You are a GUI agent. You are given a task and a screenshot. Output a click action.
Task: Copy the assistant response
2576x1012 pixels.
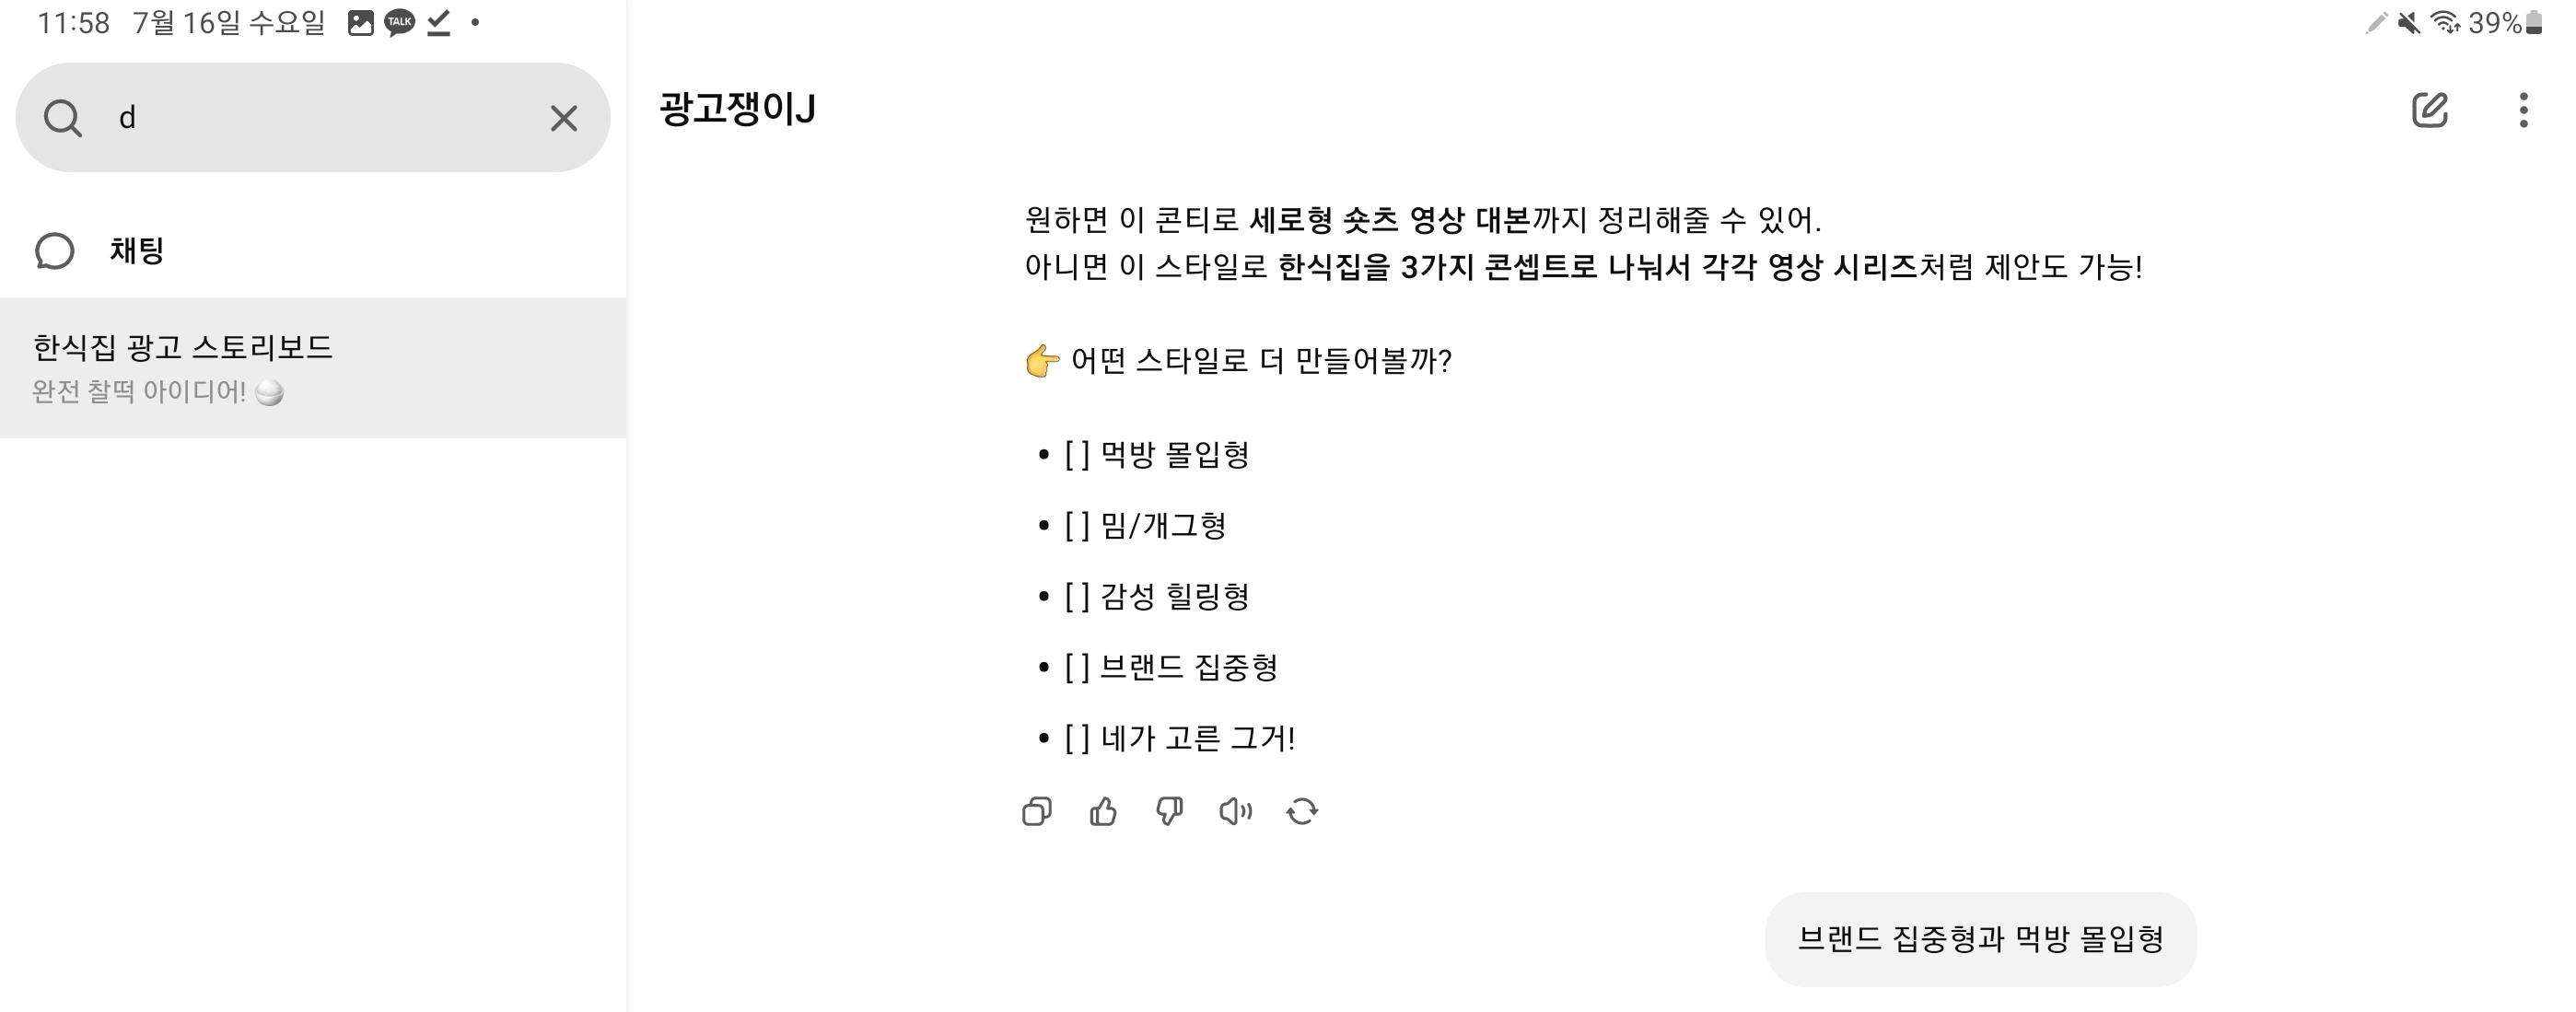[1037, 811]
